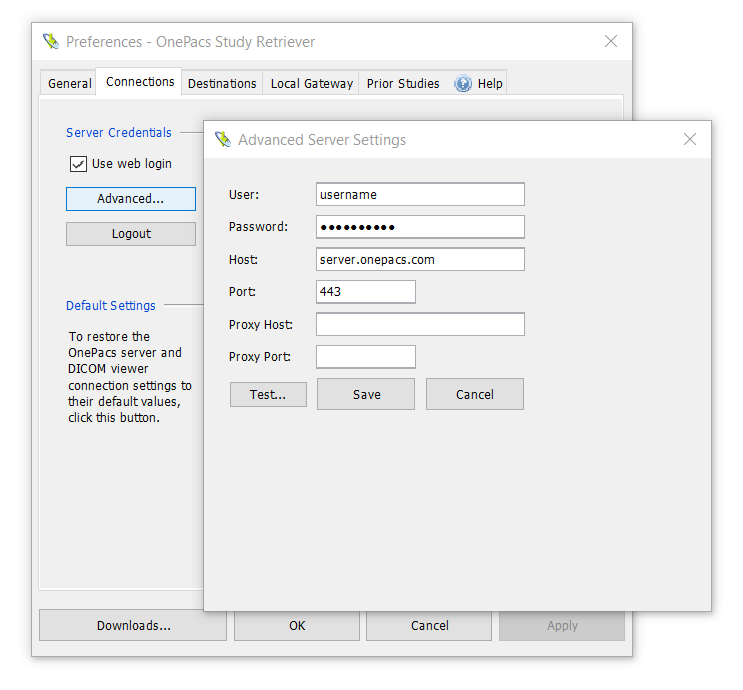Click into the Password field

[420, 227]
